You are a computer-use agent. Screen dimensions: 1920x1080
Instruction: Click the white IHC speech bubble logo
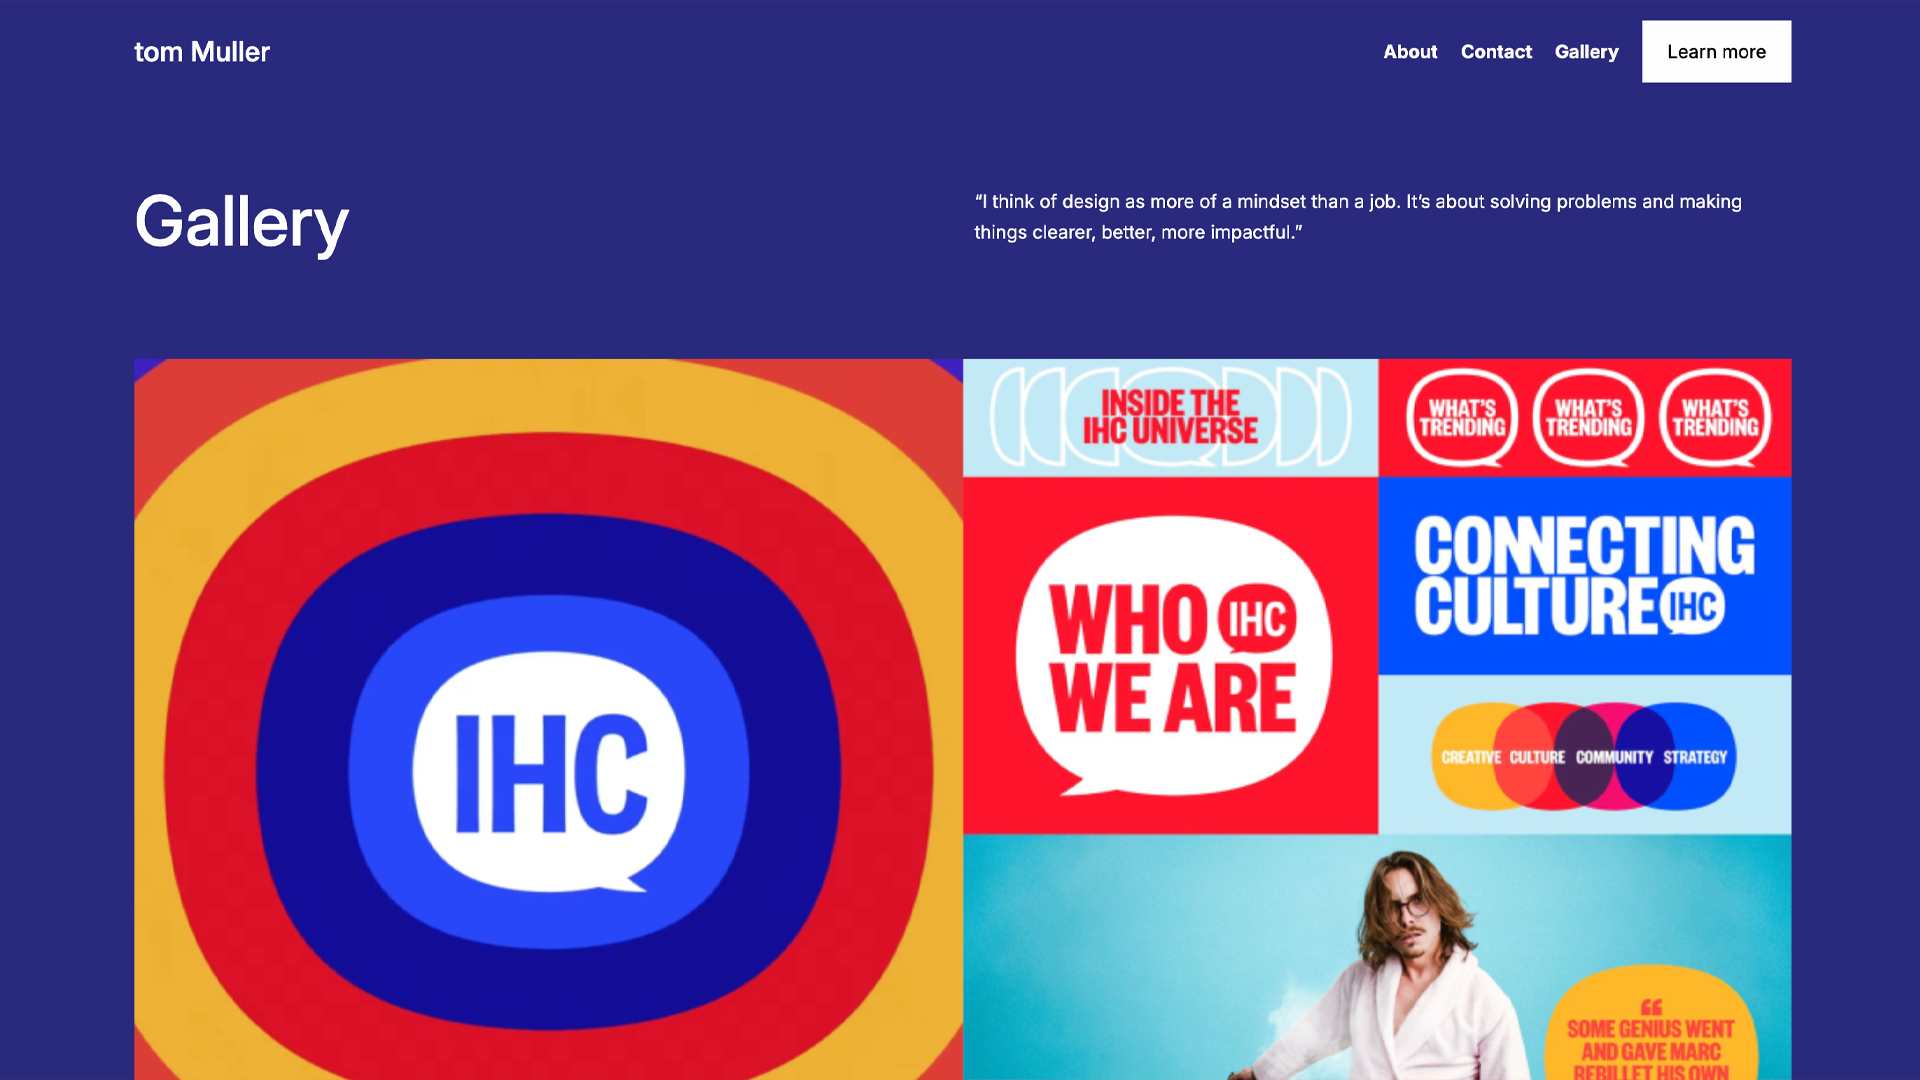click(x=549, y=772)
